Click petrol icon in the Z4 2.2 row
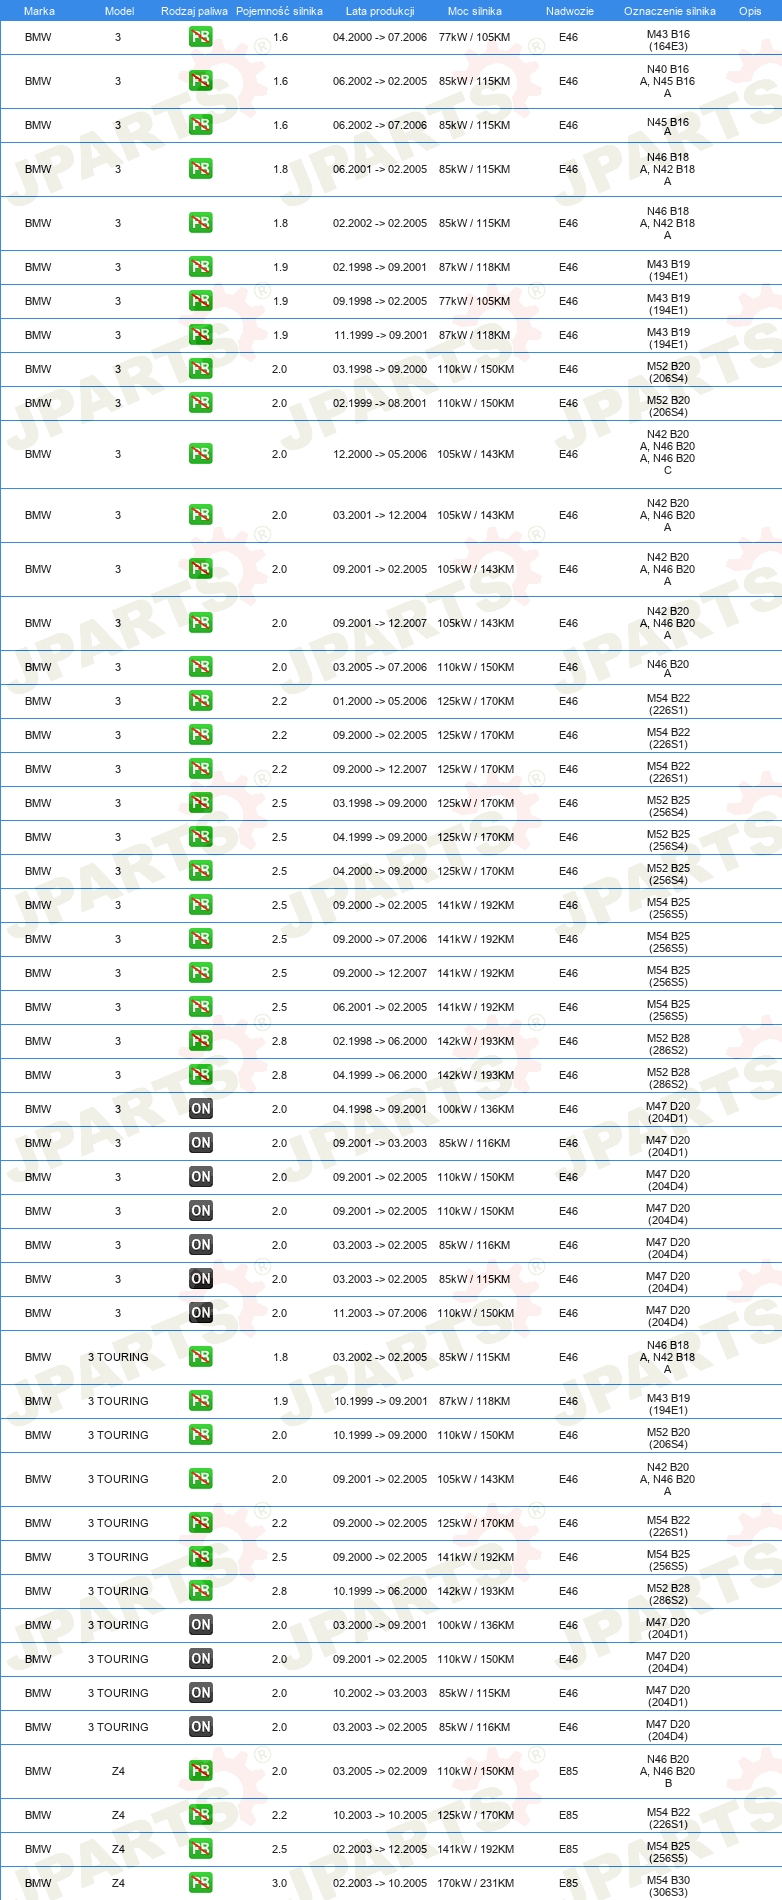 tap(201, 1815)
